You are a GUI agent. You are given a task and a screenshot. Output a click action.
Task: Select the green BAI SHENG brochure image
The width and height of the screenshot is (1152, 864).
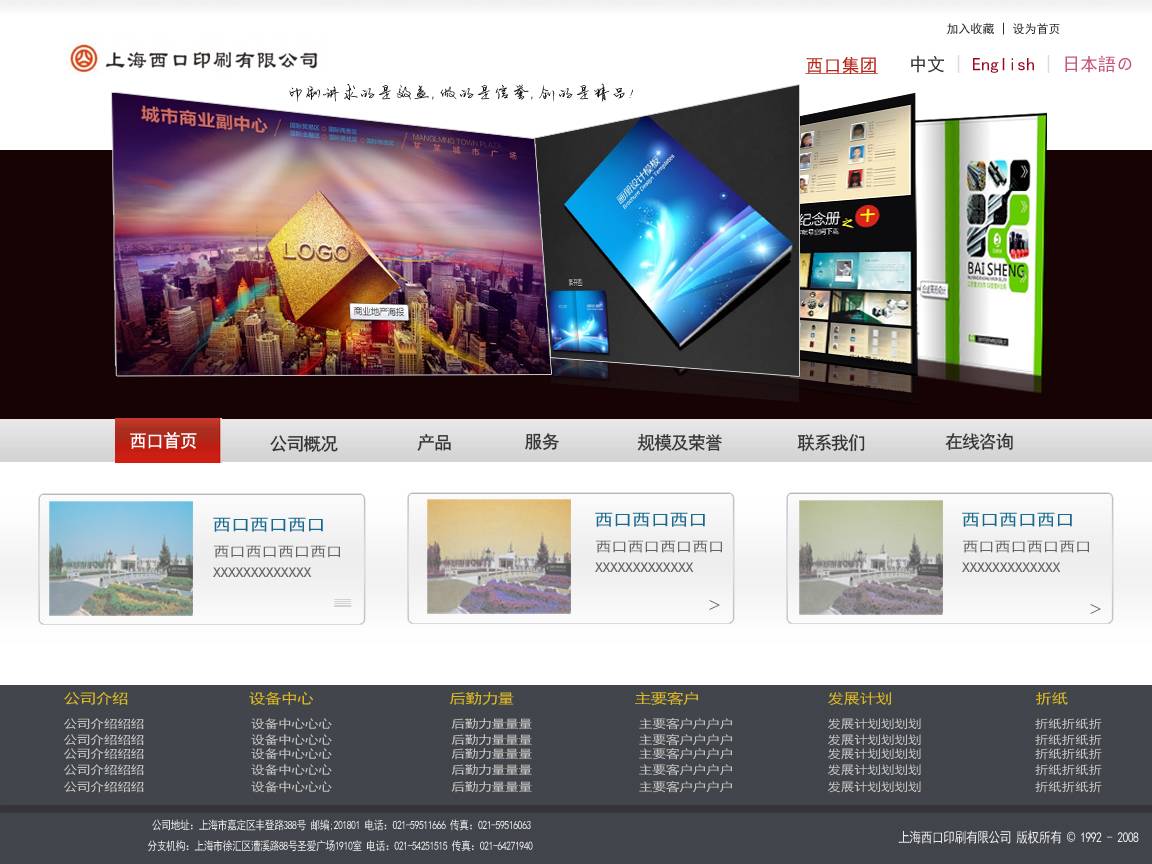click(980, 240)
